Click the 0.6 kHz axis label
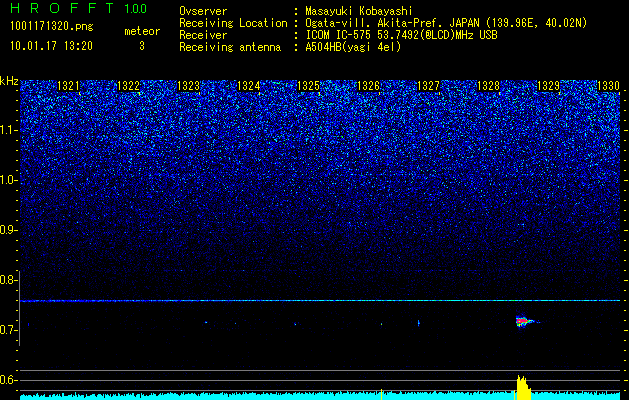Viewport: 629px width, 400px height. [x=7, y=380]
